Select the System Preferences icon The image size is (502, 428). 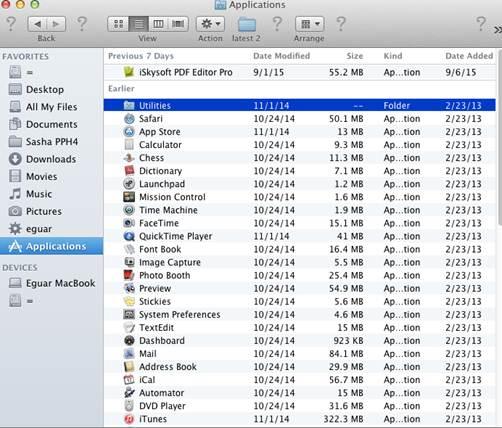(129, 314)
